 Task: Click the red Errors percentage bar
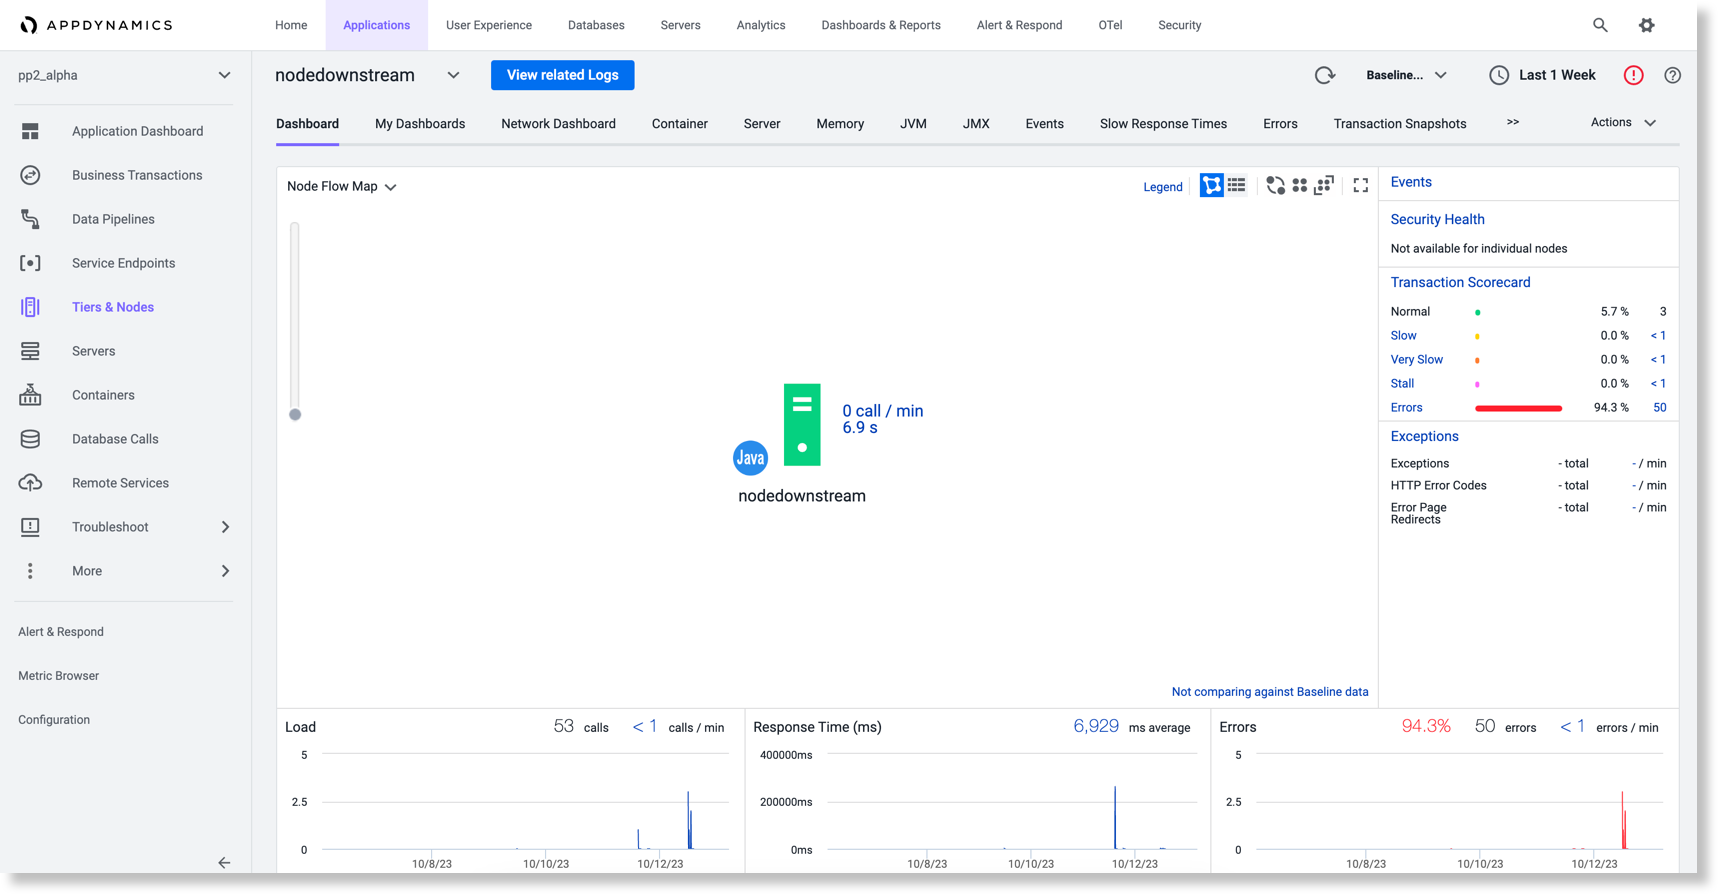pos(1518,408)
